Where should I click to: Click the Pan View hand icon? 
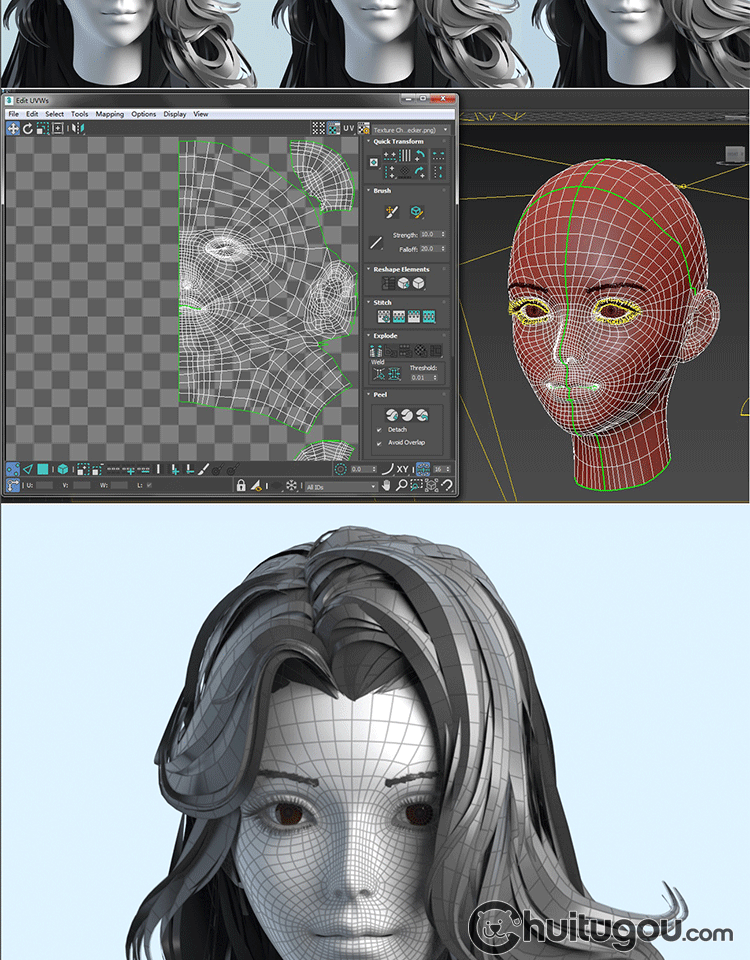click(386, 486)
